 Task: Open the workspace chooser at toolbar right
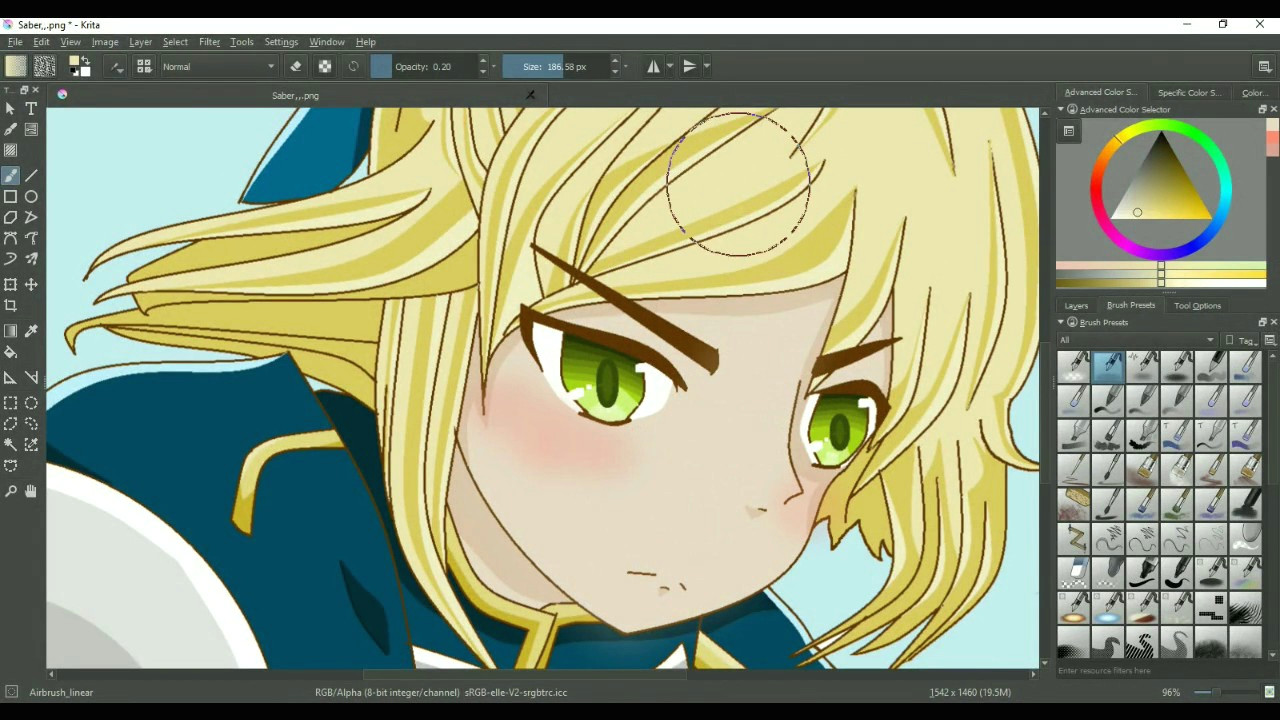pyautogui.click(x=1264, y=66)
